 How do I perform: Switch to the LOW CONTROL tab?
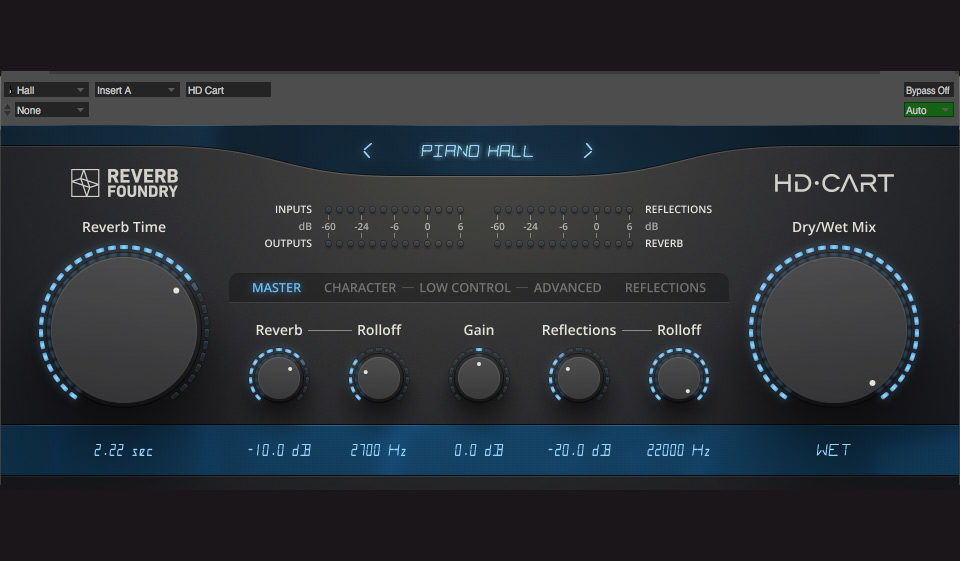[465, 288]
